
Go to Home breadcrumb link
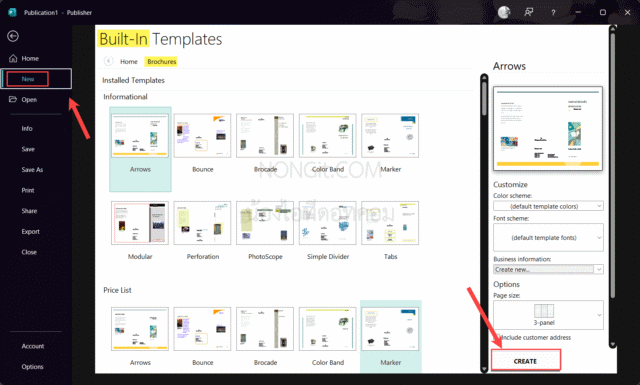click(x=129, y=62)
